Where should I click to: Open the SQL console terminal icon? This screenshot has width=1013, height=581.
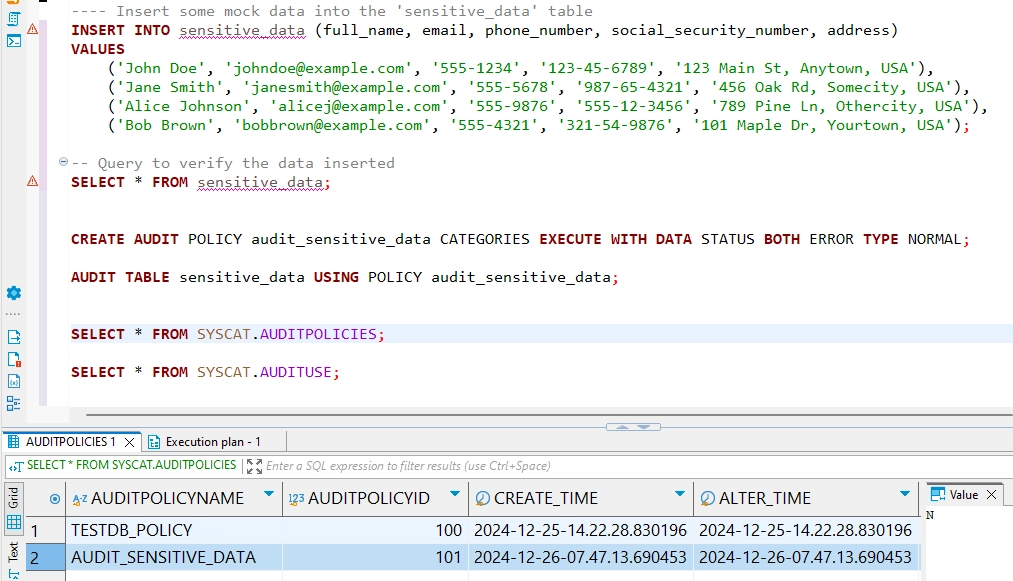(14, 41)
